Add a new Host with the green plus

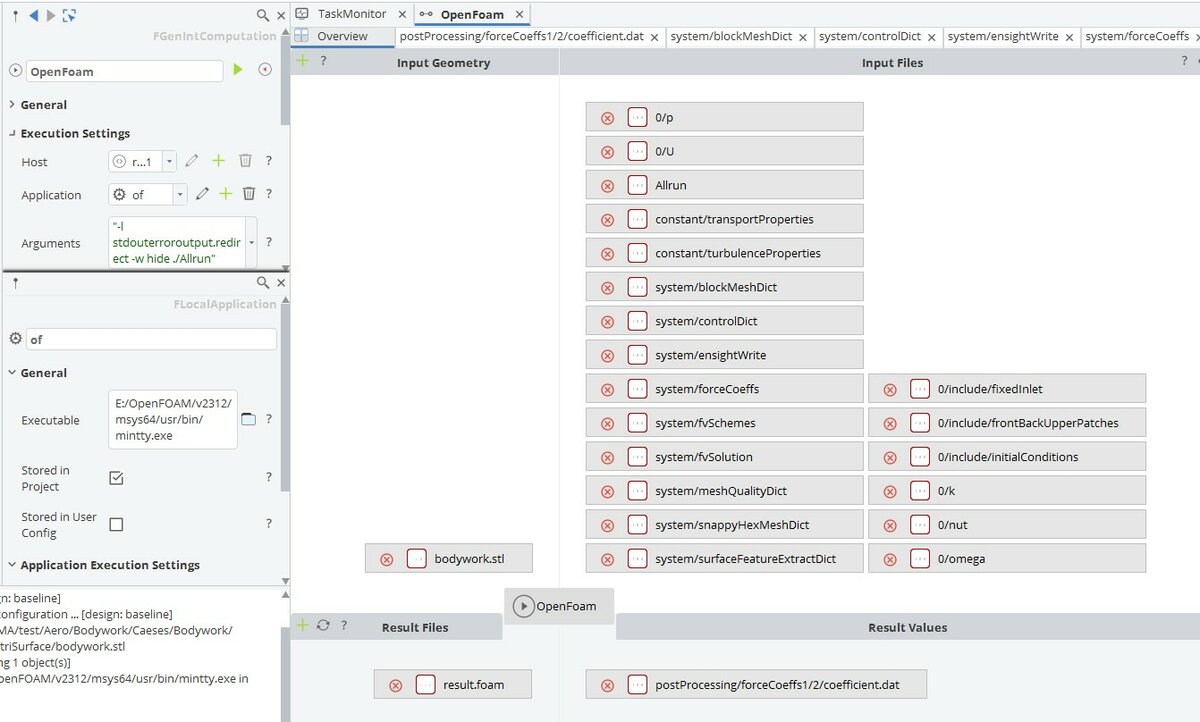(218, 161)
